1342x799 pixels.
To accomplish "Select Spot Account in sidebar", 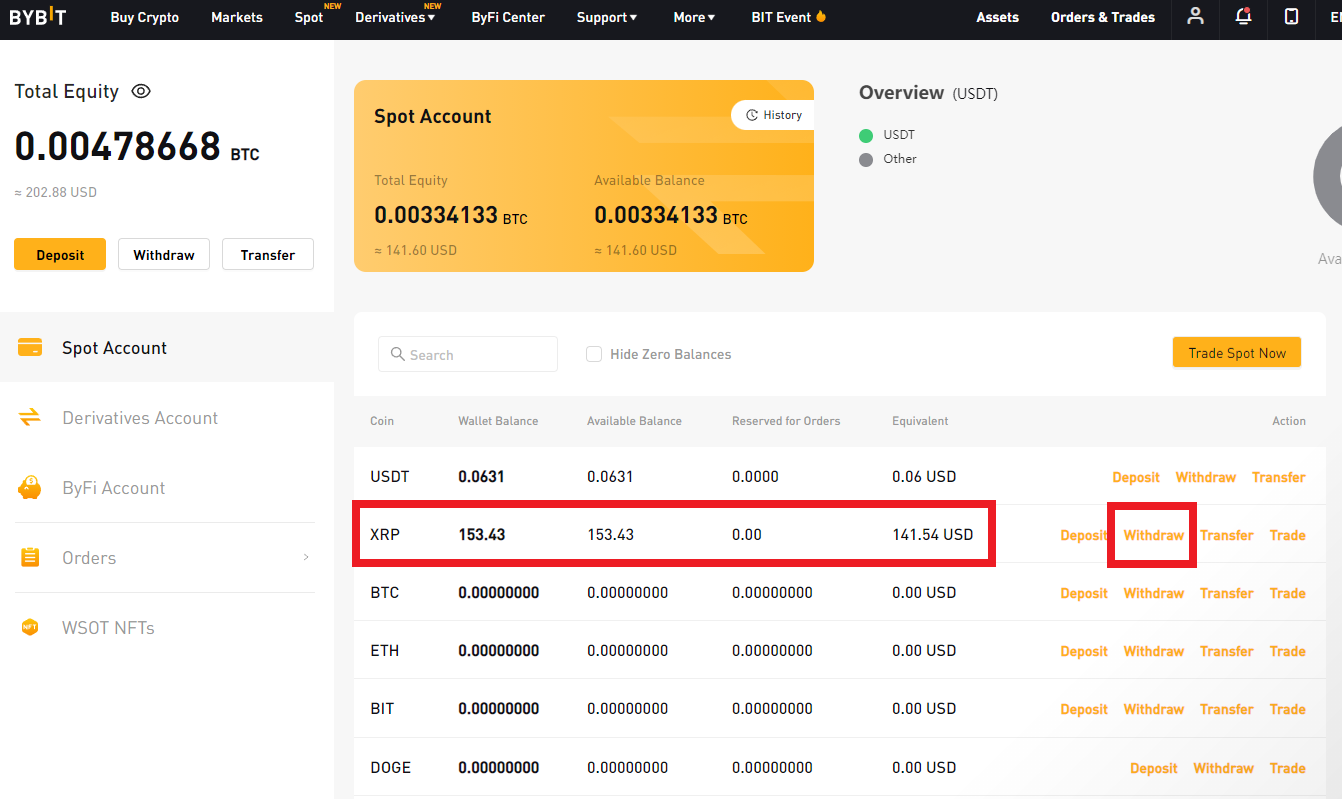I will point(167,347).
